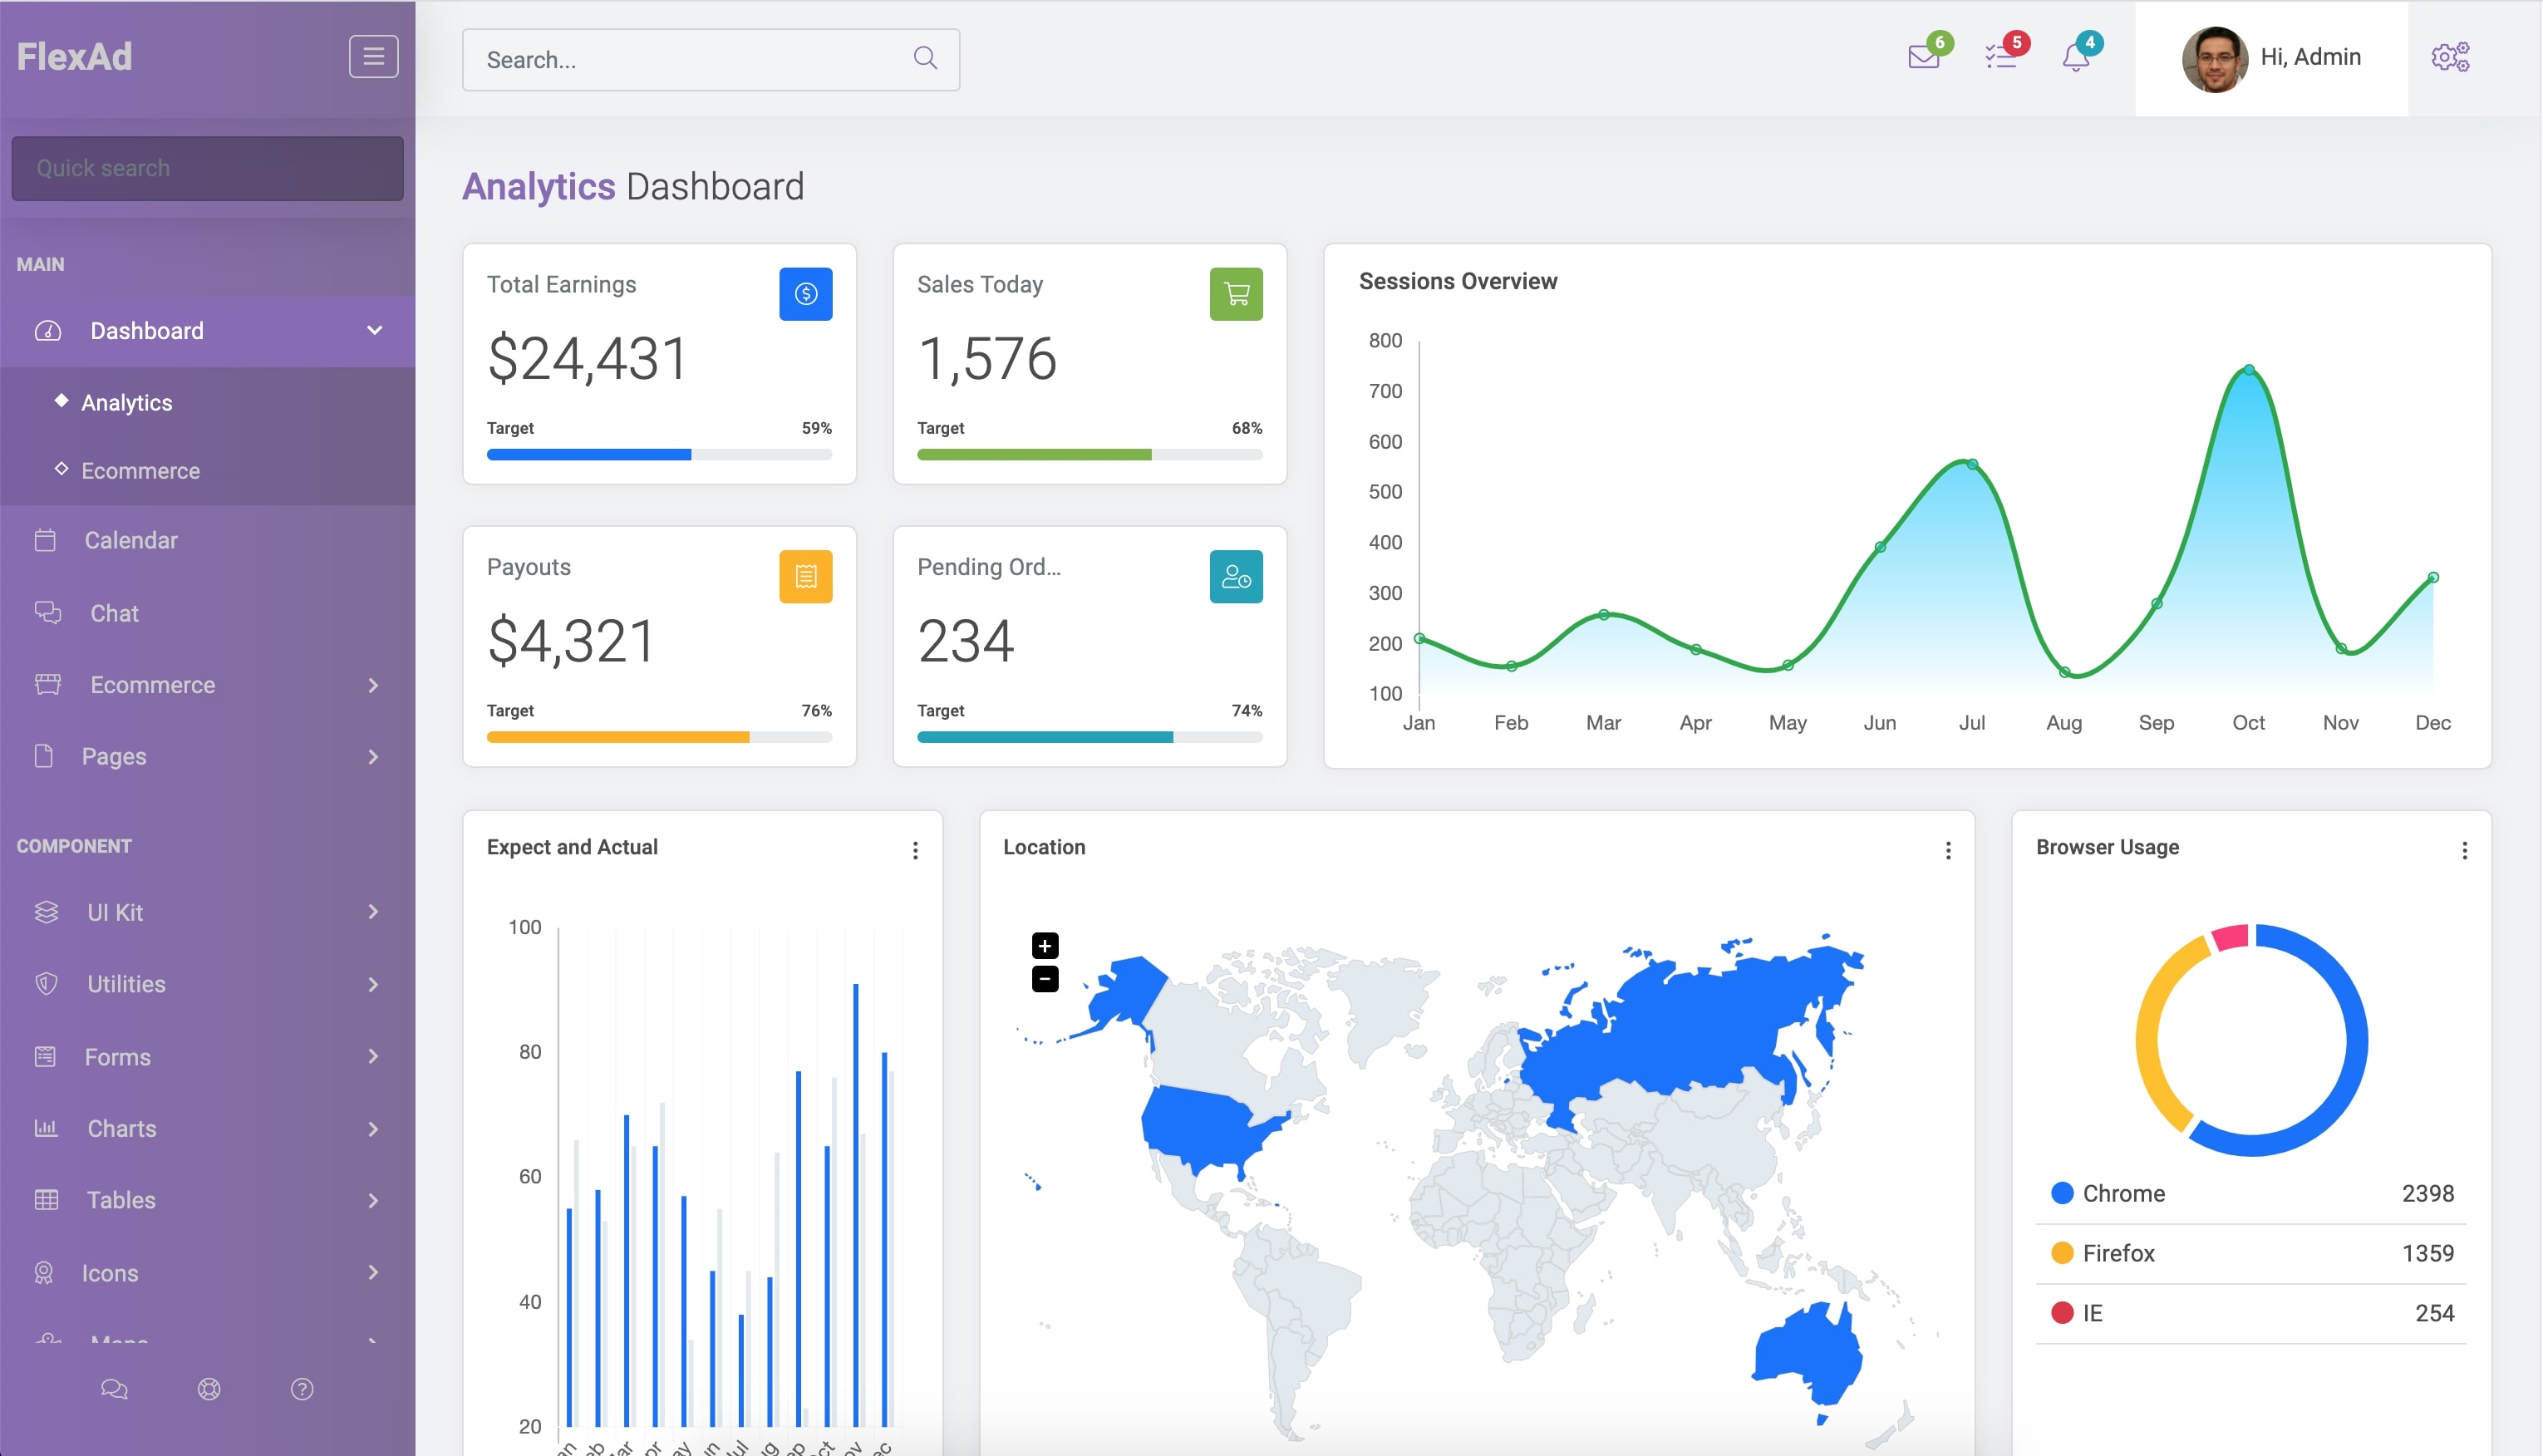Toggle the sidebar with hamburger button

373,57
